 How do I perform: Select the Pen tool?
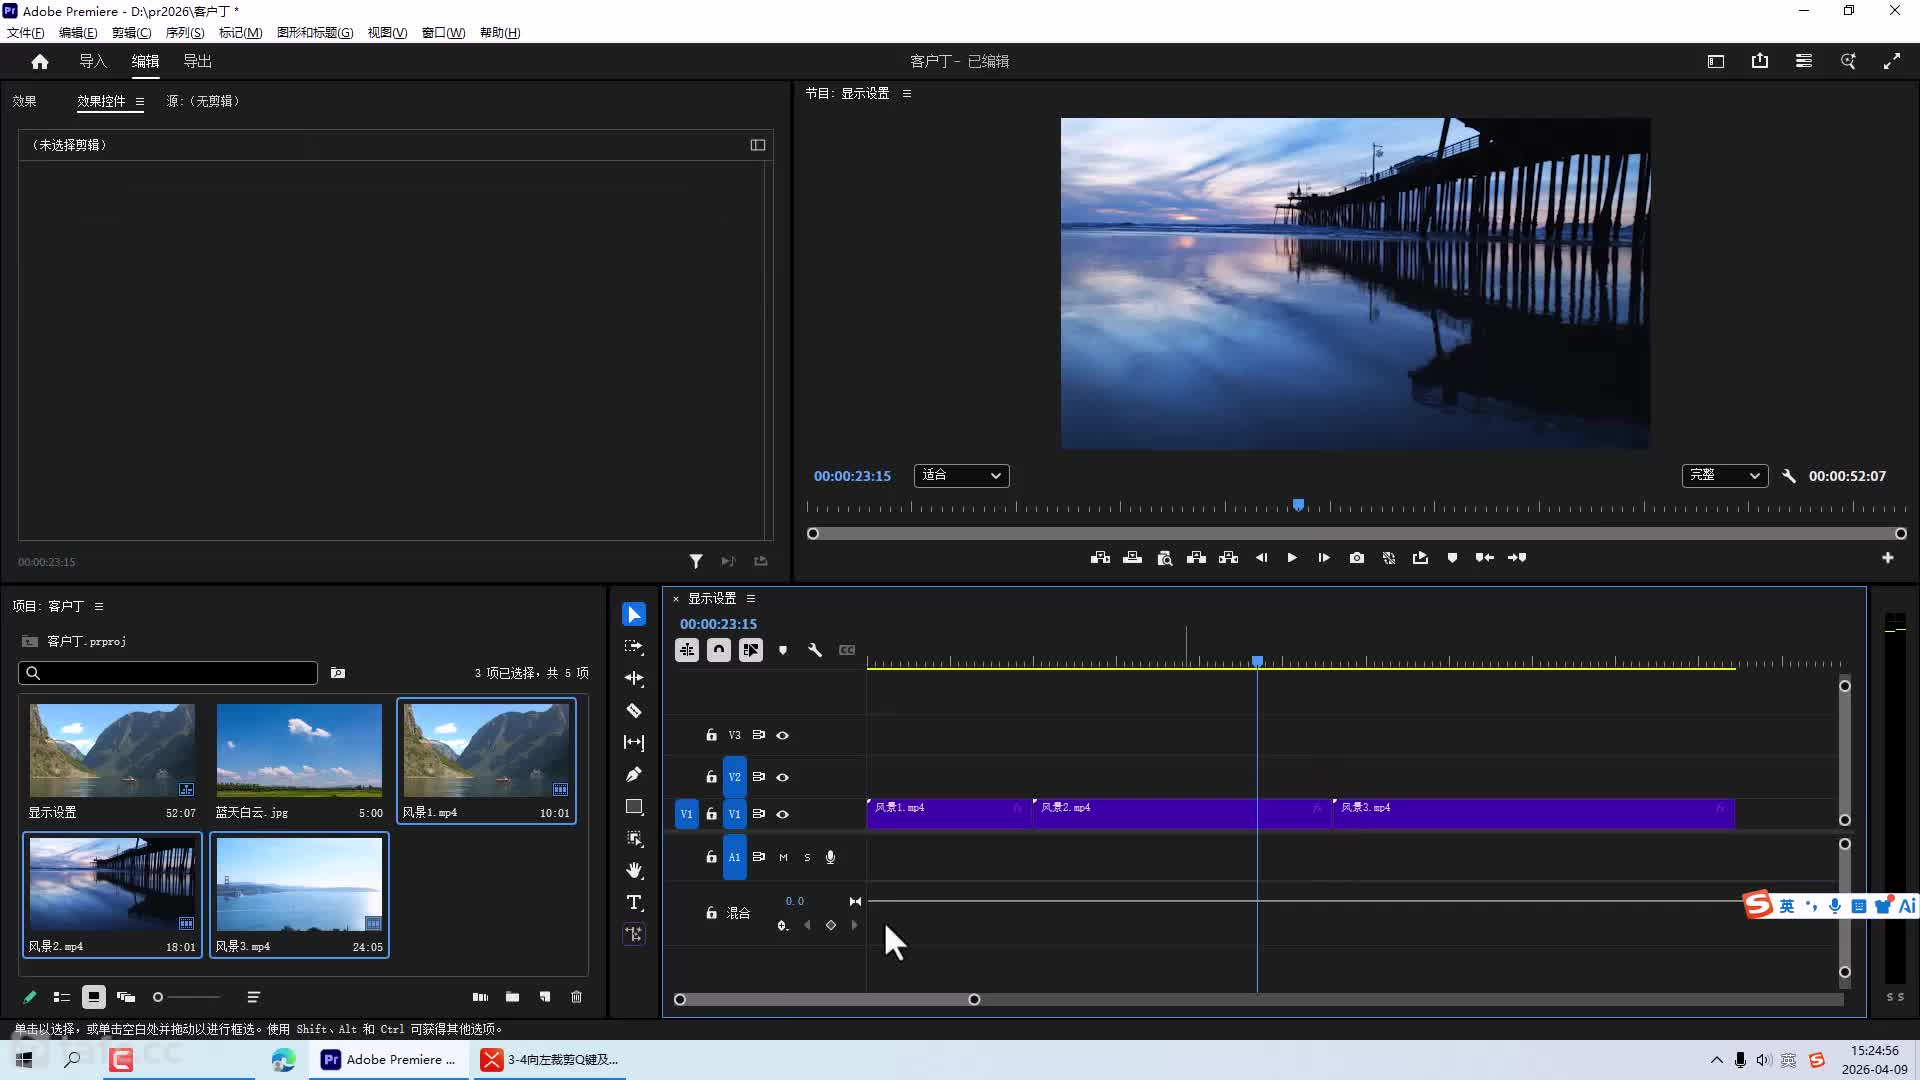click(x=634, y=774)
